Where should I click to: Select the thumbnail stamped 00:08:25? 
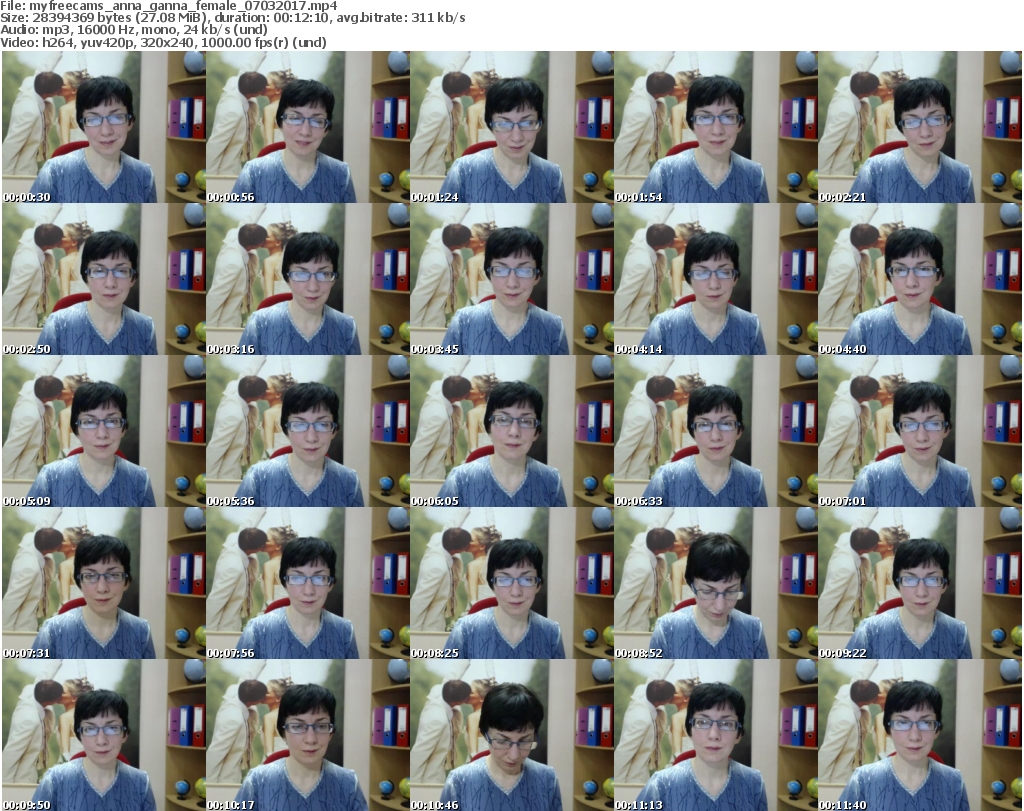click(x=512, y=583)
